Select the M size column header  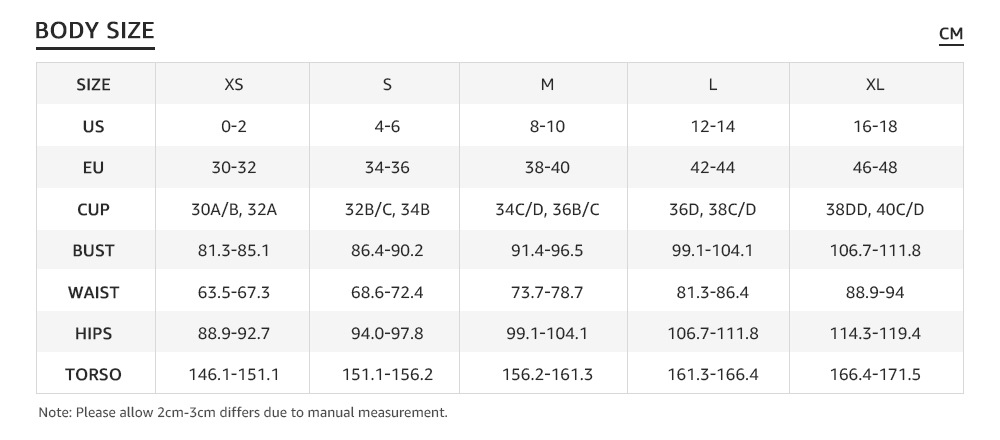tap(547, 85)
